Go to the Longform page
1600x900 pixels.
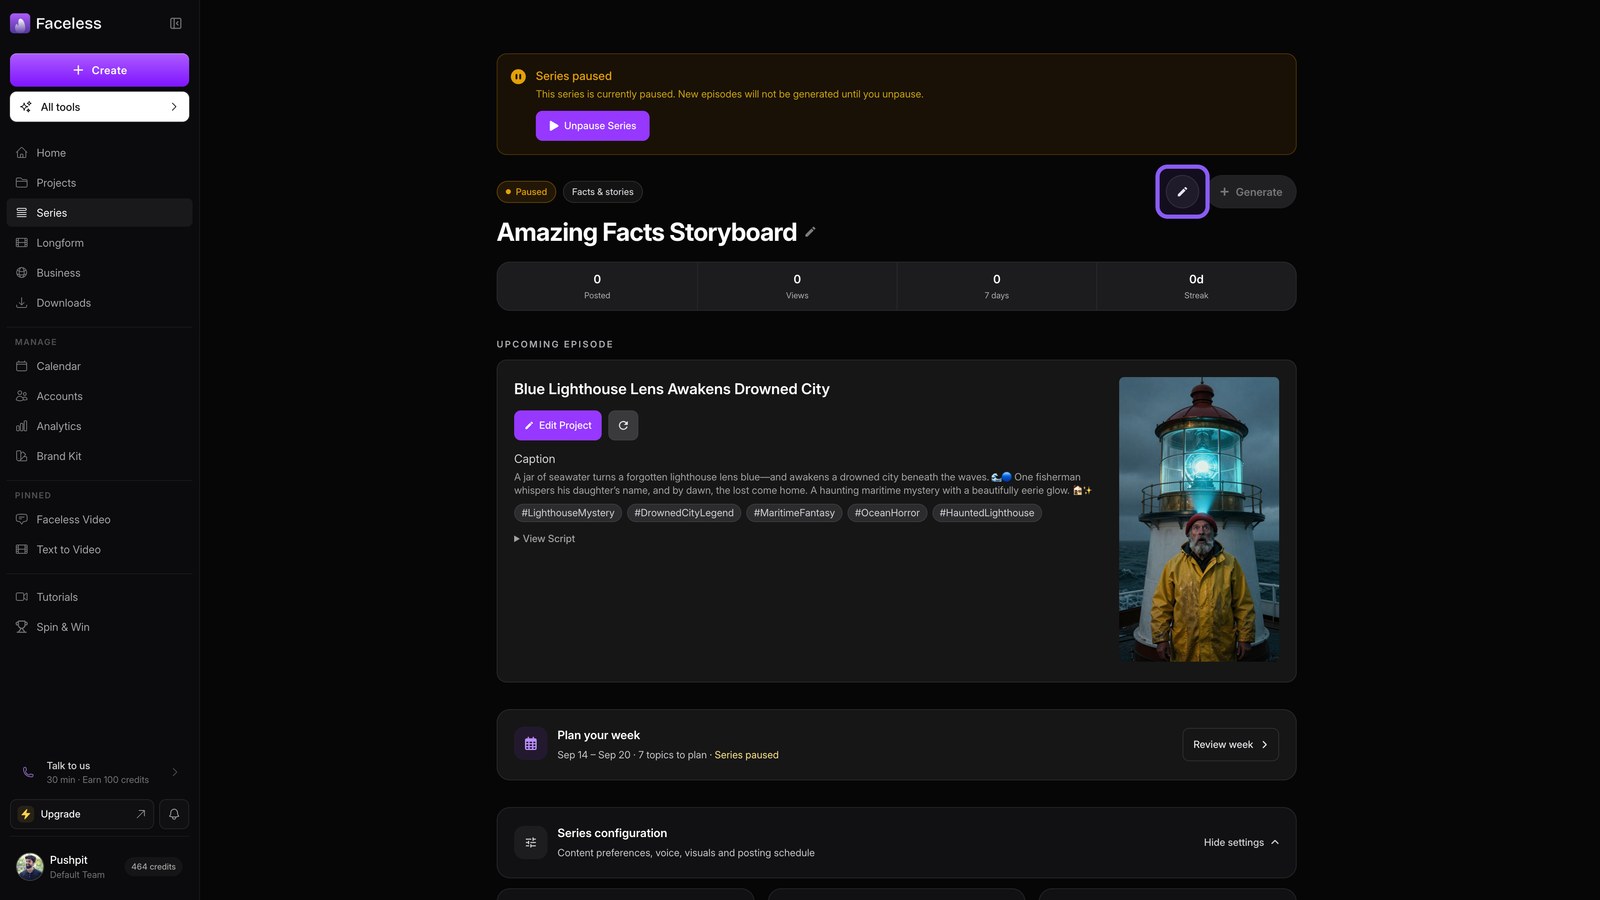[x=99, y=243]
